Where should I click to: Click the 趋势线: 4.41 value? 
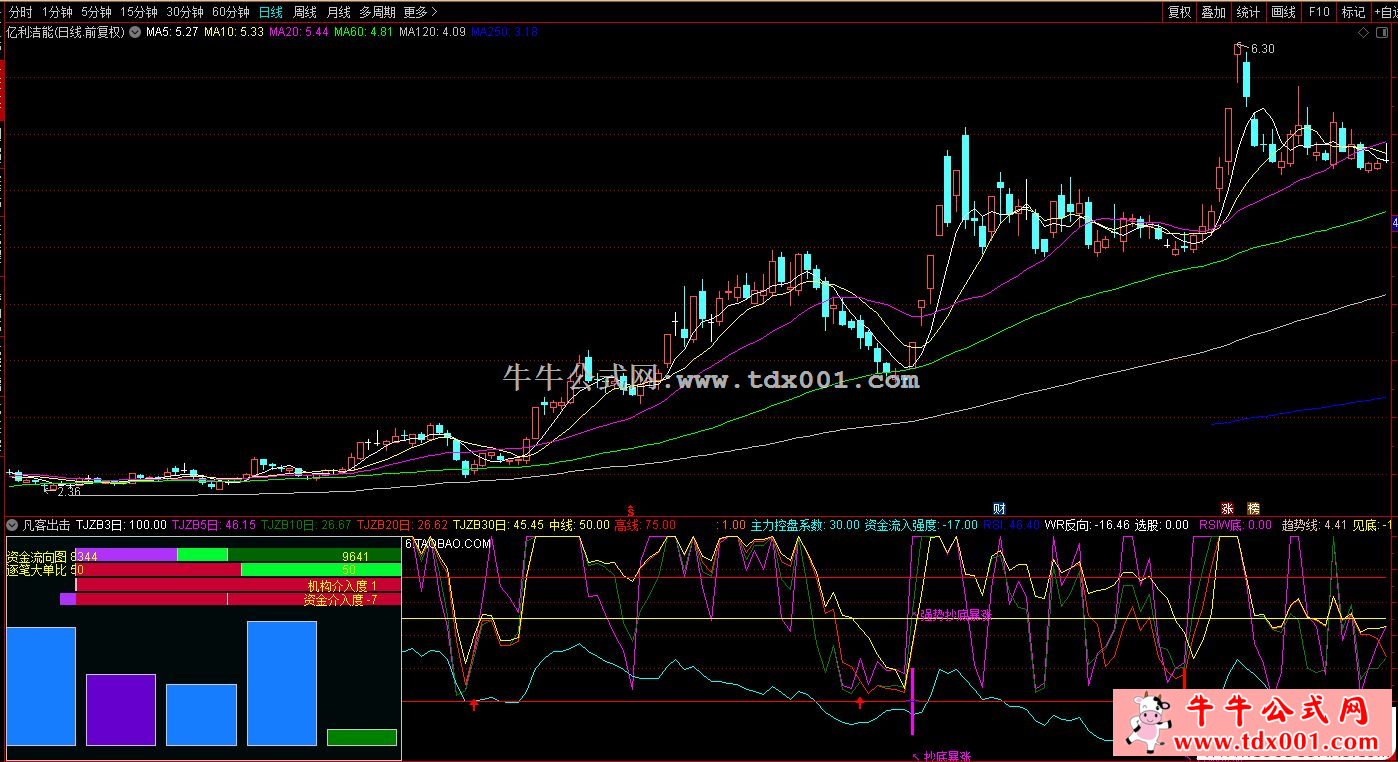pos(1314,524)
